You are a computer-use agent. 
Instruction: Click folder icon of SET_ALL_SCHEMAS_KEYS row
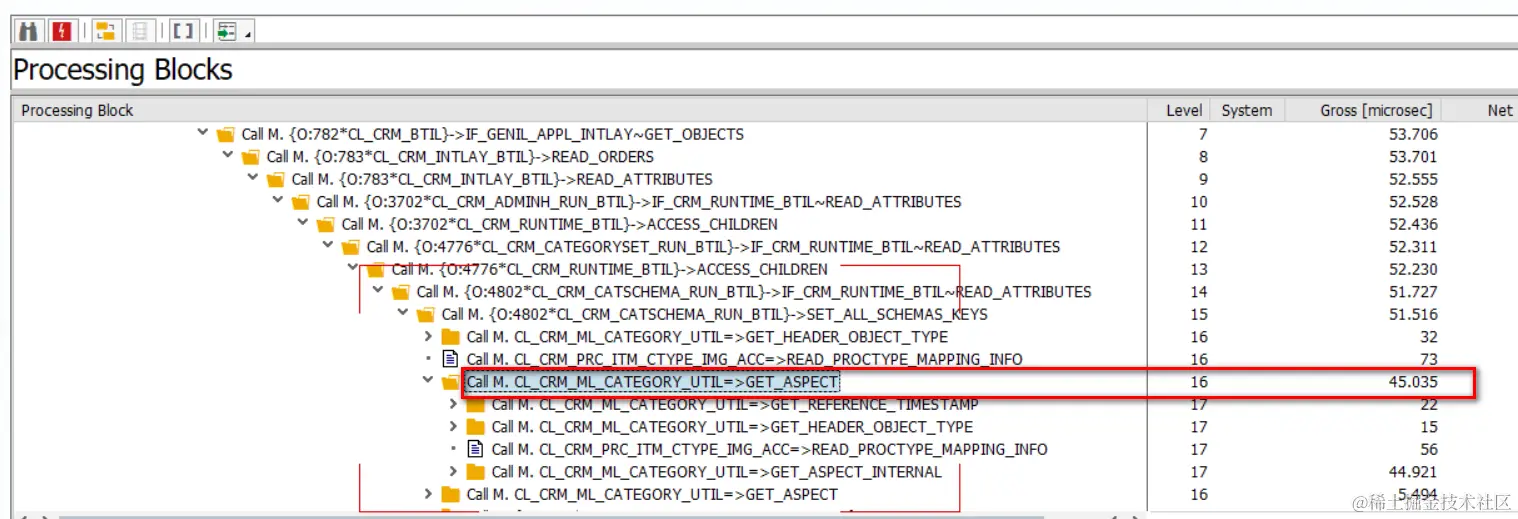(425, 314)
